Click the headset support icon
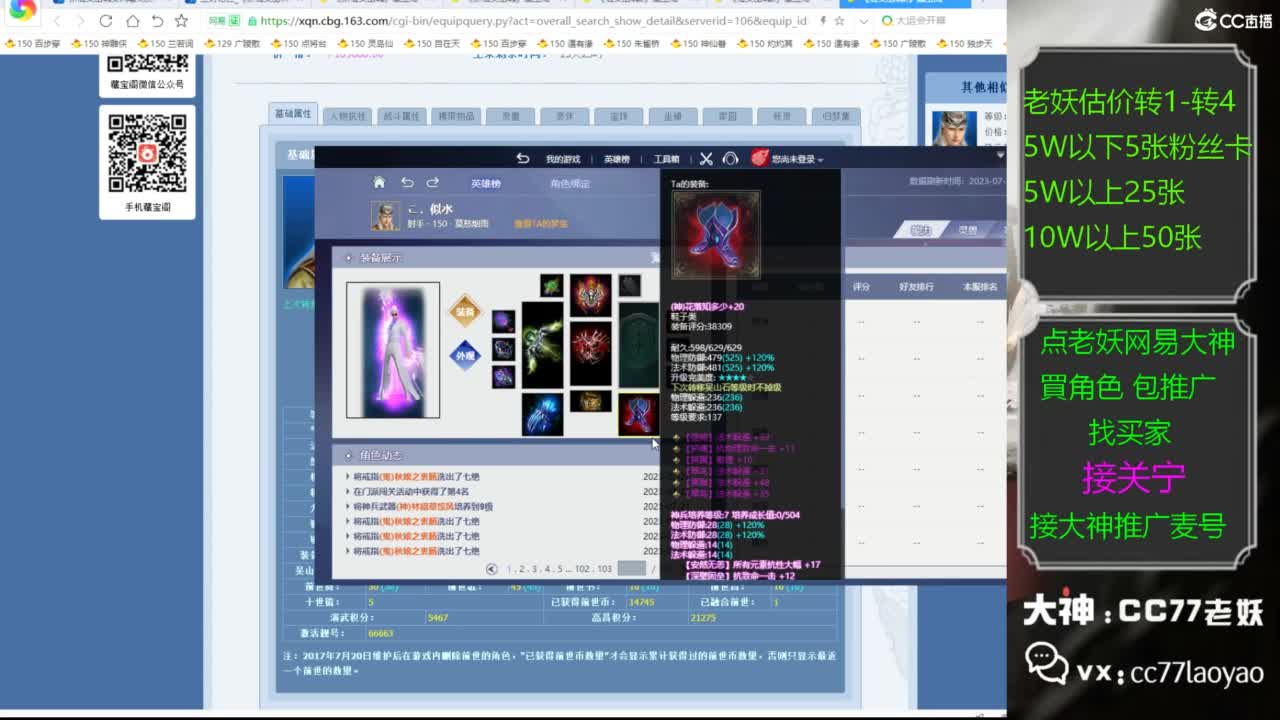This screenshot has height=720, width=1280. (x=731, y=159)
